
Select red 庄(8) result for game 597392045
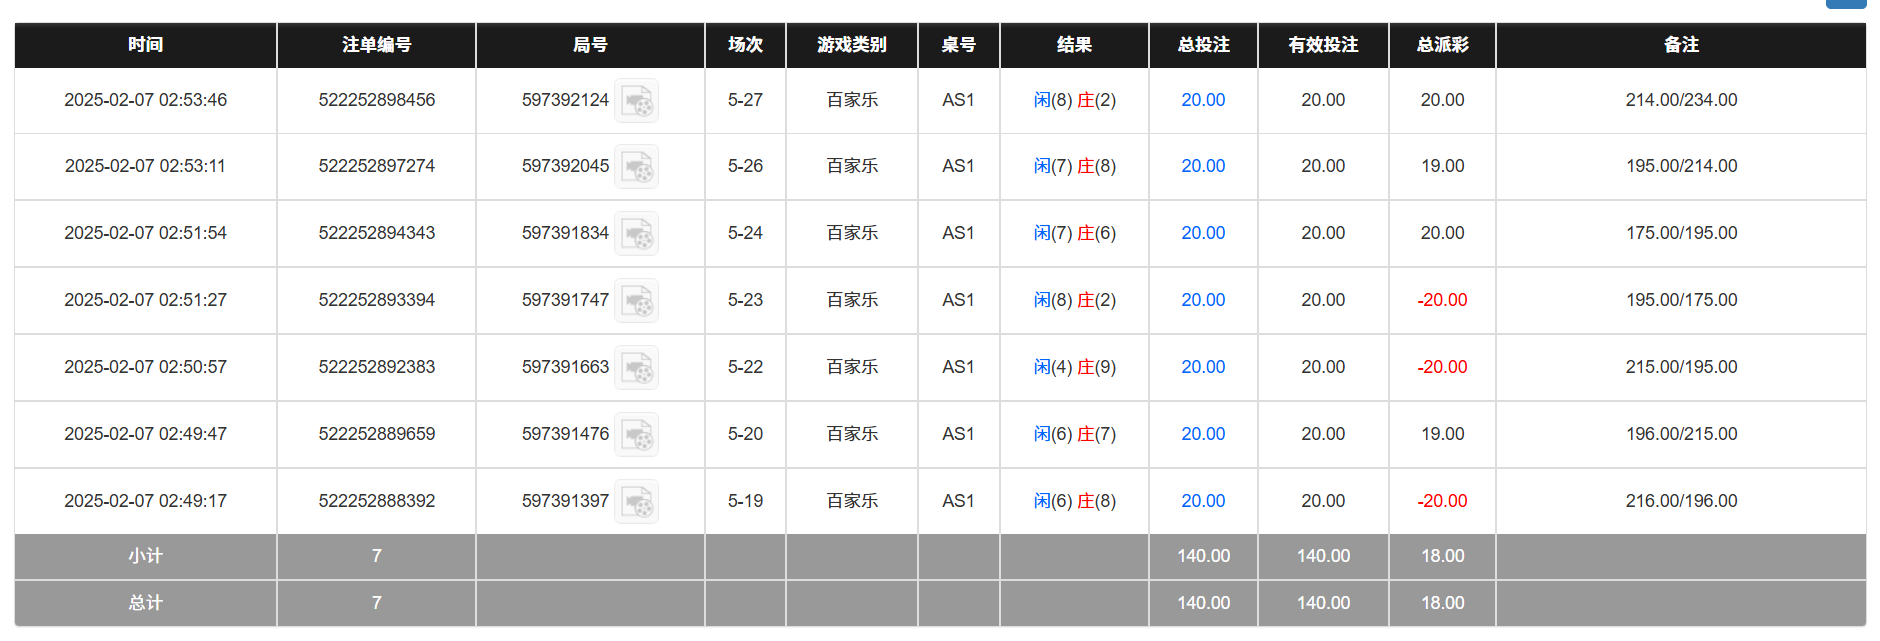coord(1098,167)
